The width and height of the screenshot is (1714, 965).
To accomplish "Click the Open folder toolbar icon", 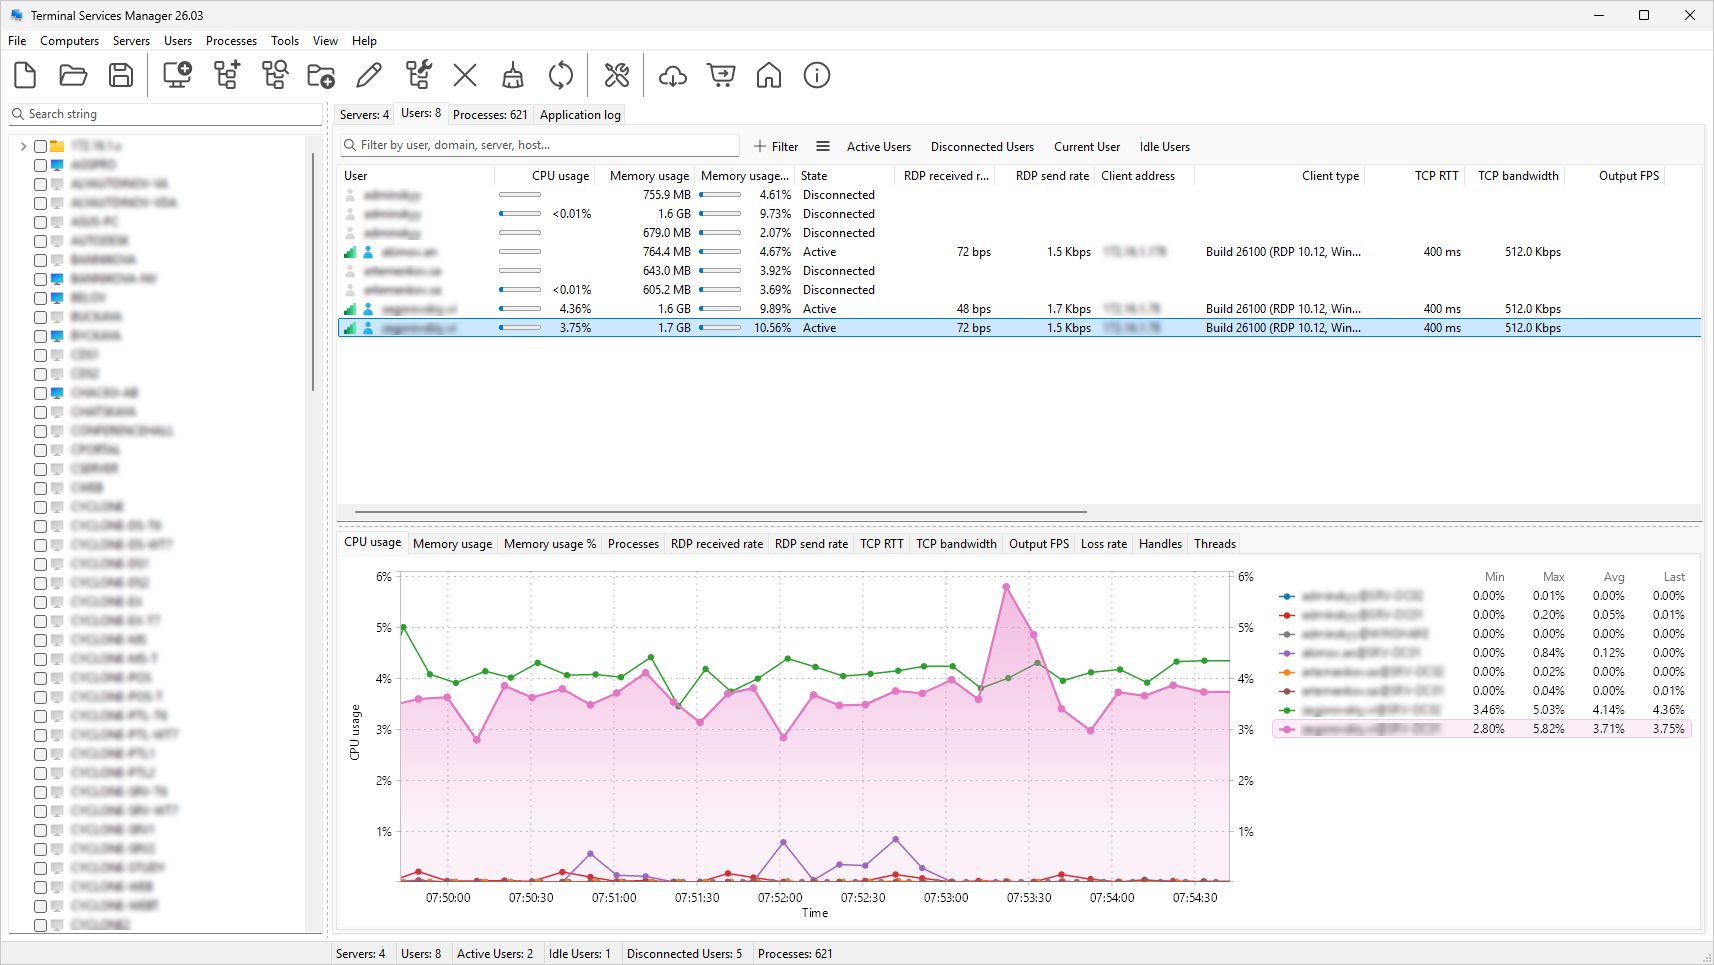I will click(x=73, y=76).
